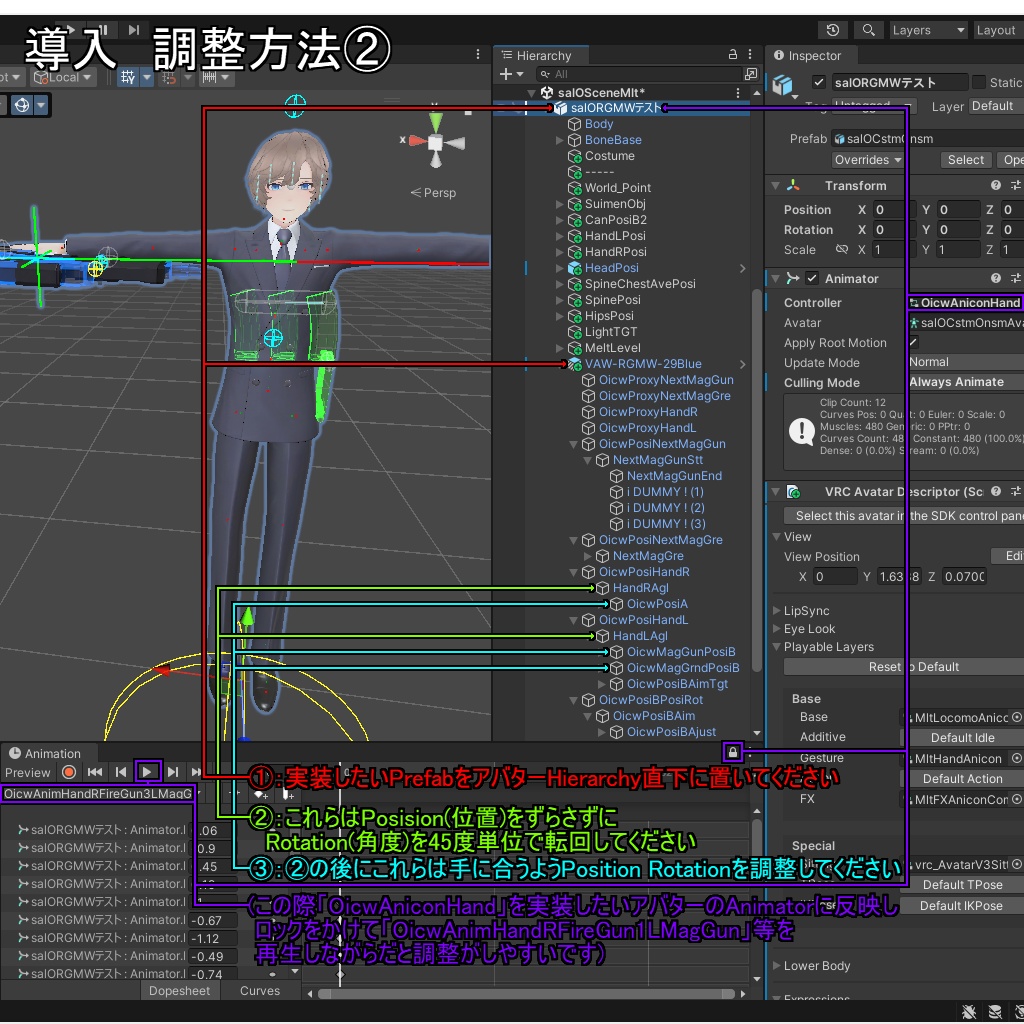Select Body in the Hierarchy tree
Viewport: 1024px width, 1024px height.
[x=600, y=123]
